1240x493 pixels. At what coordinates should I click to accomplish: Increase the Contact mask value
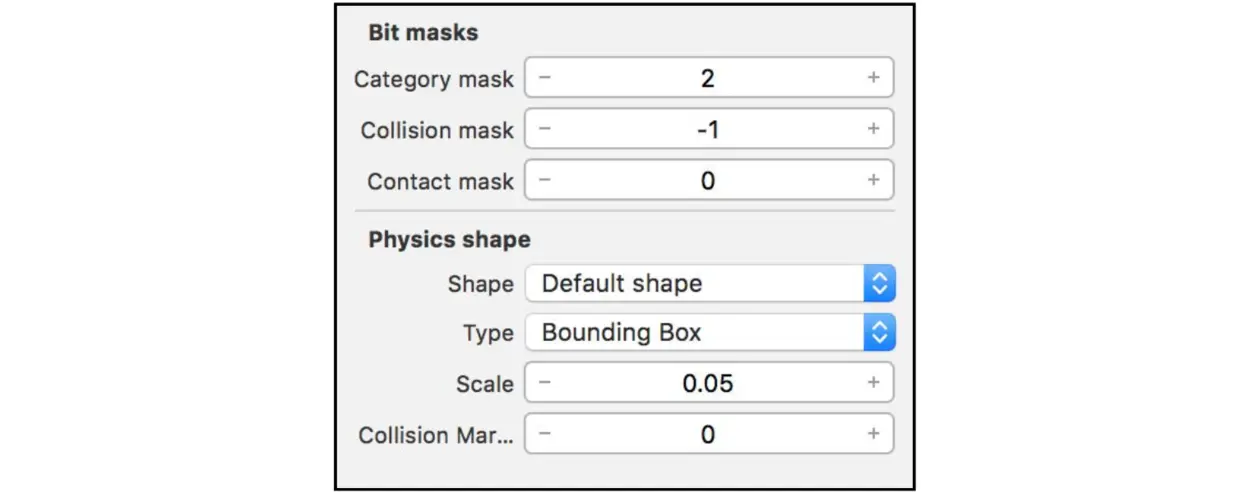click(873, 180)
